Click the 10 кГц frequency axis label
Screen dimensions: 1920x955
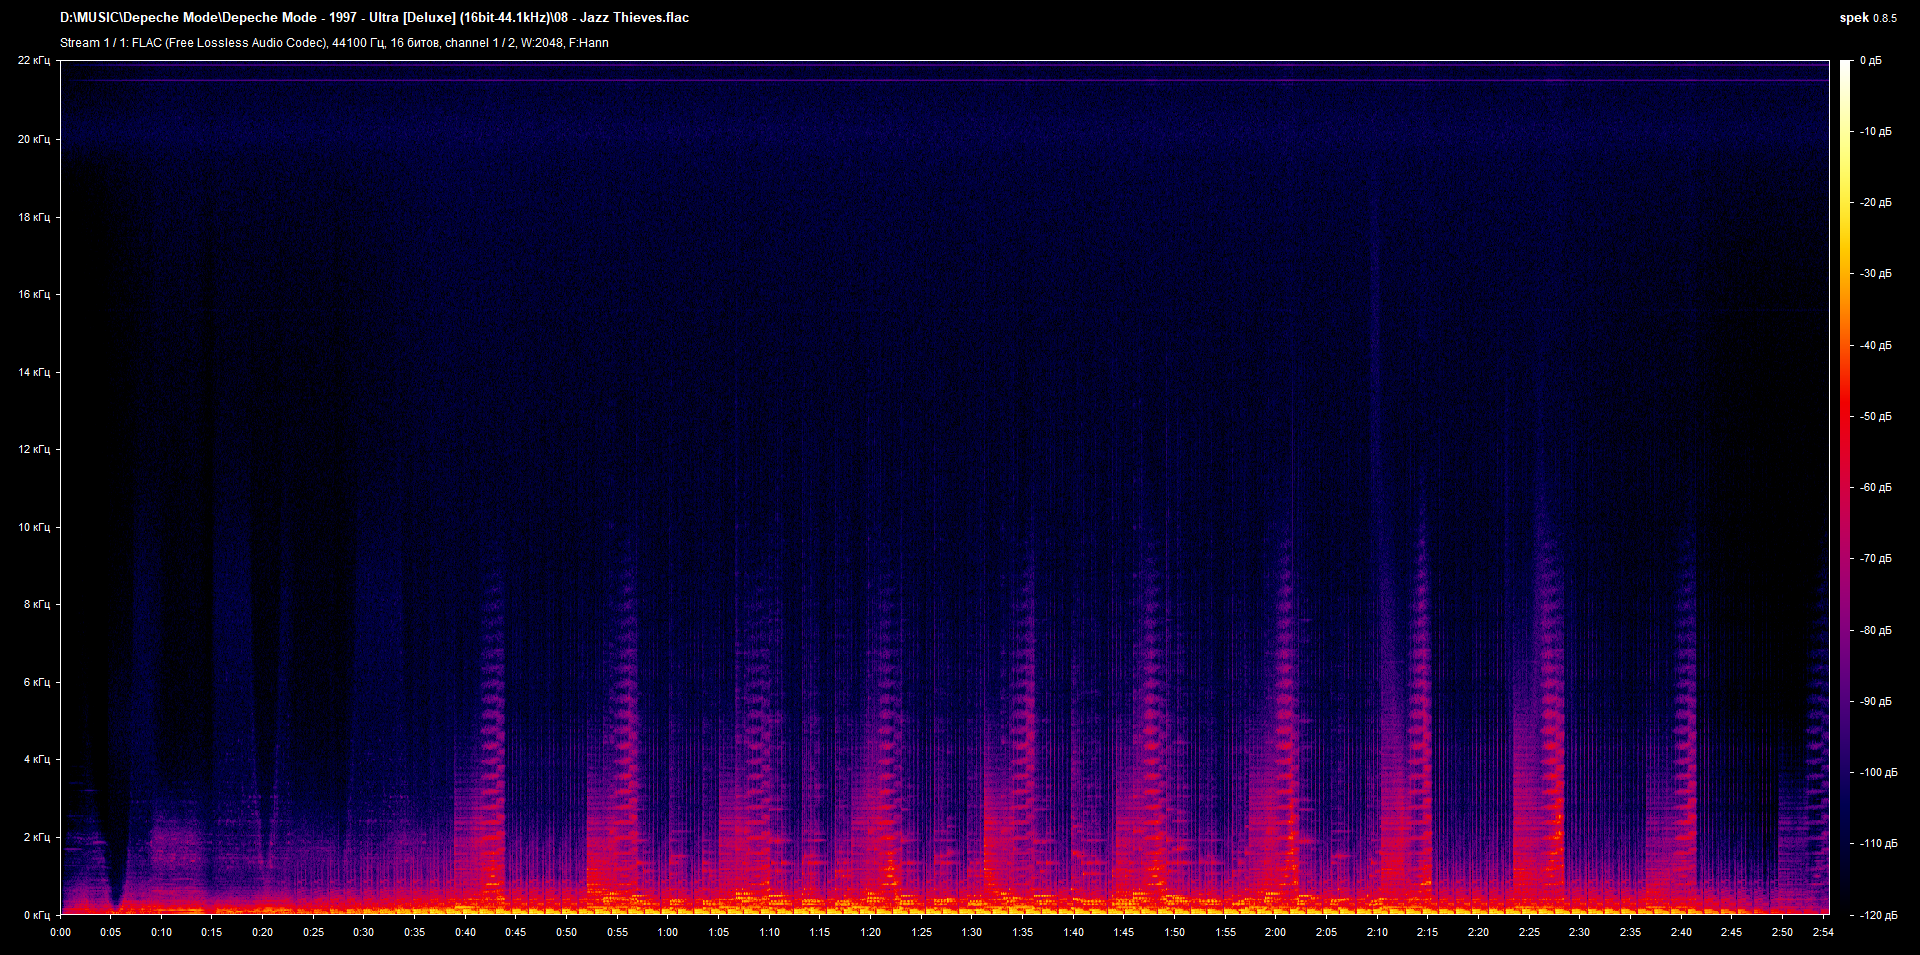coord(34,527)
